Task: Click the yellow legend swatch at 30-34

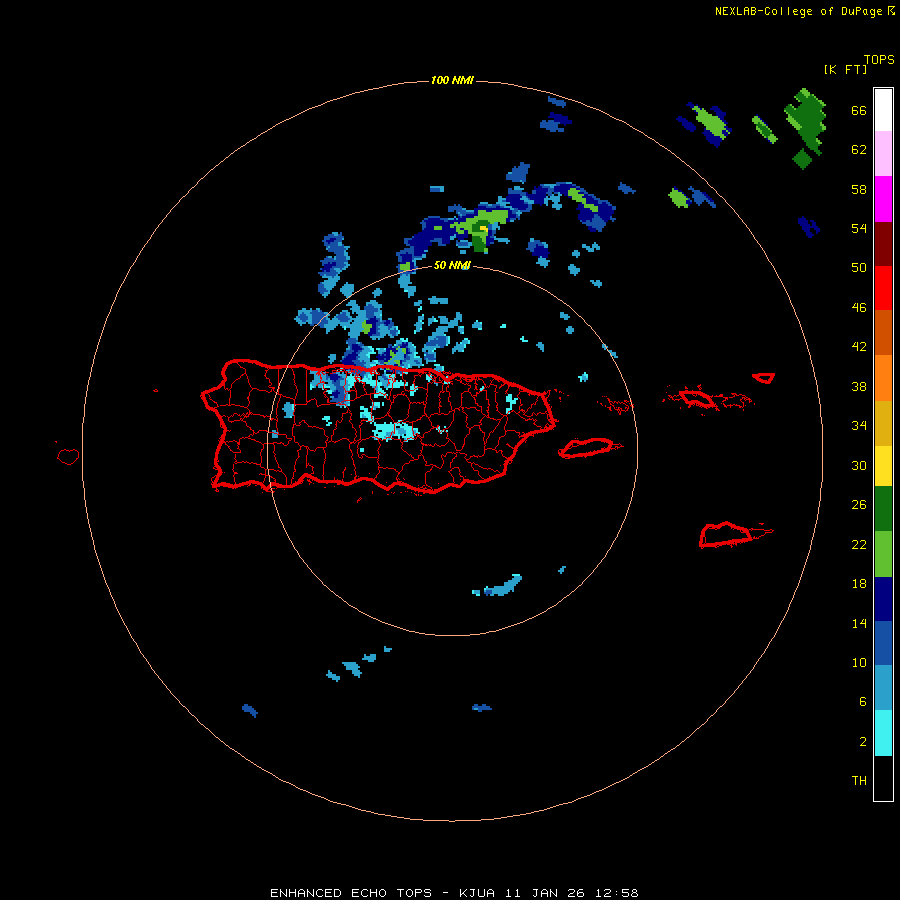Action: [883, 466]
